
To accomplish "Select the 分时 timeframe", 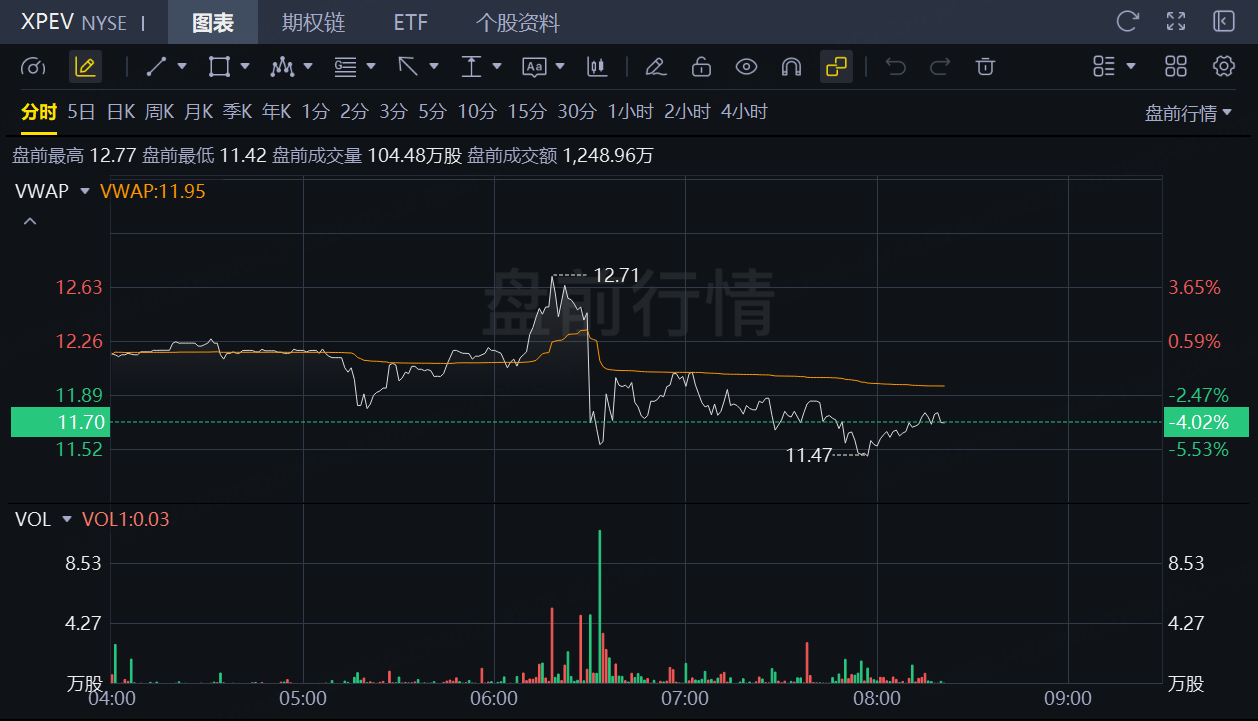I will (x=39, y=112).
